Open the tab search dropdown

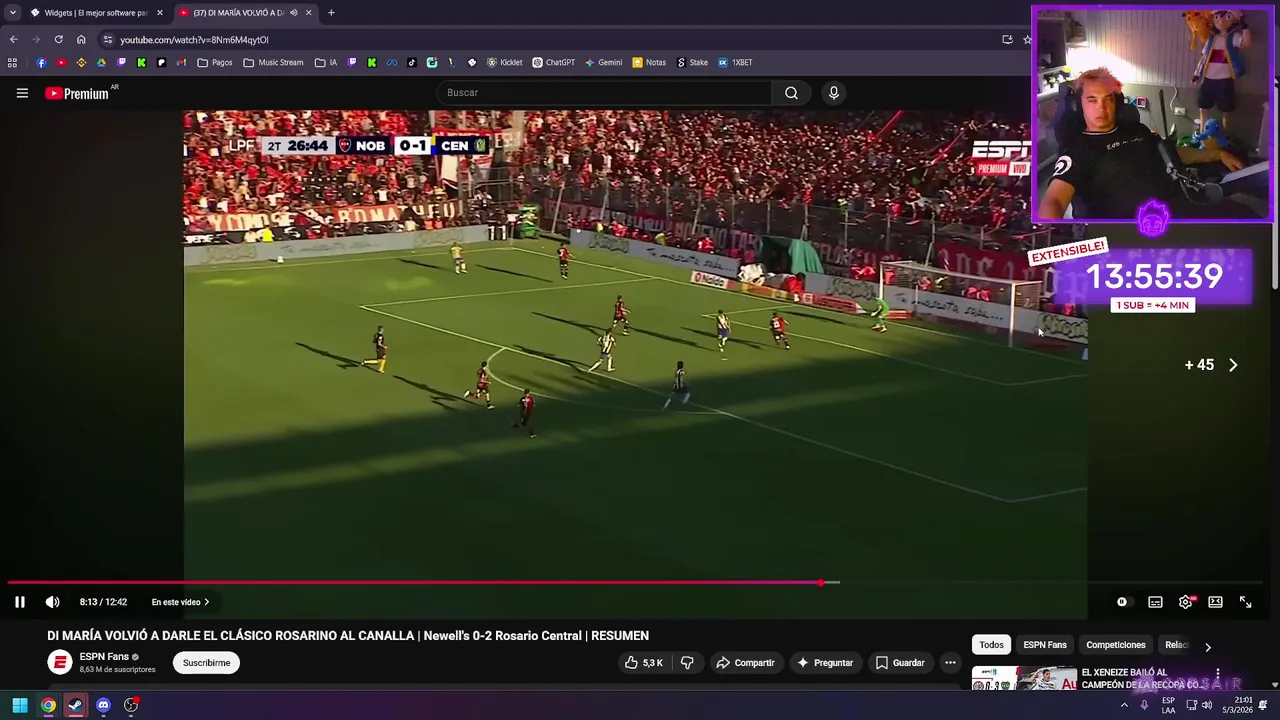click(12, 13)
